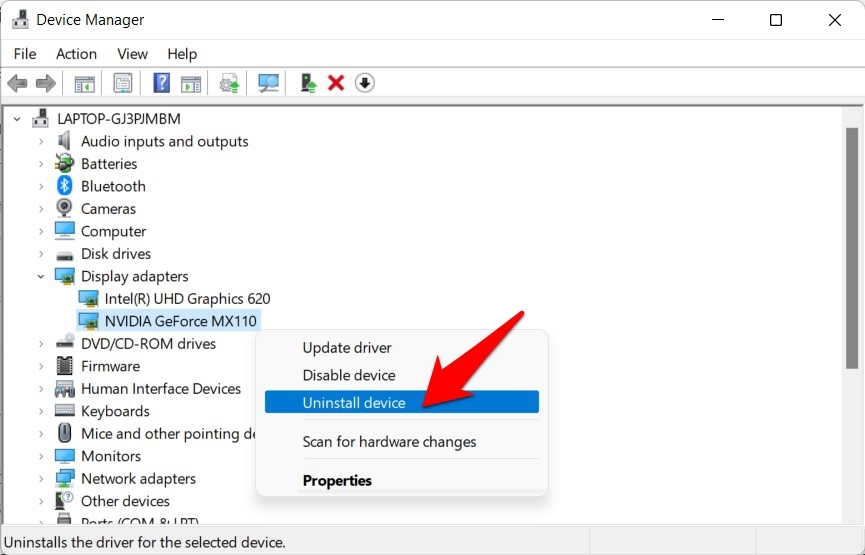Open the Help menu
The width and height of the screenshot is (865, 555).
(182, 54)
